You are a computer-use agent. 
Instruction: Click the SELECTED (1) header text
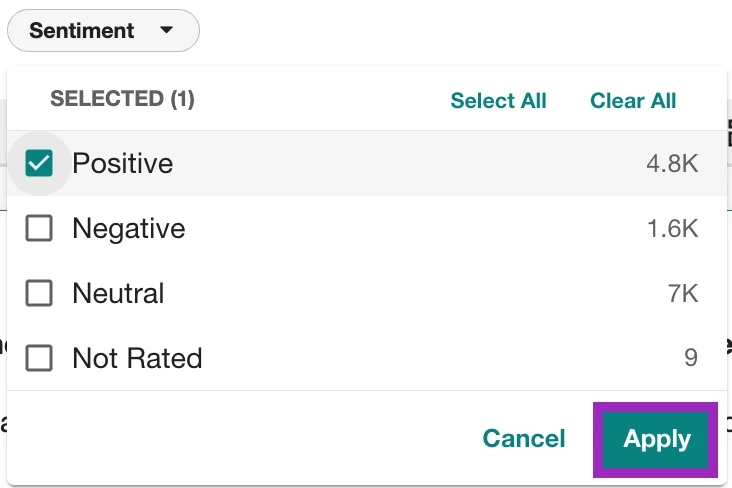tap(122, 99)
